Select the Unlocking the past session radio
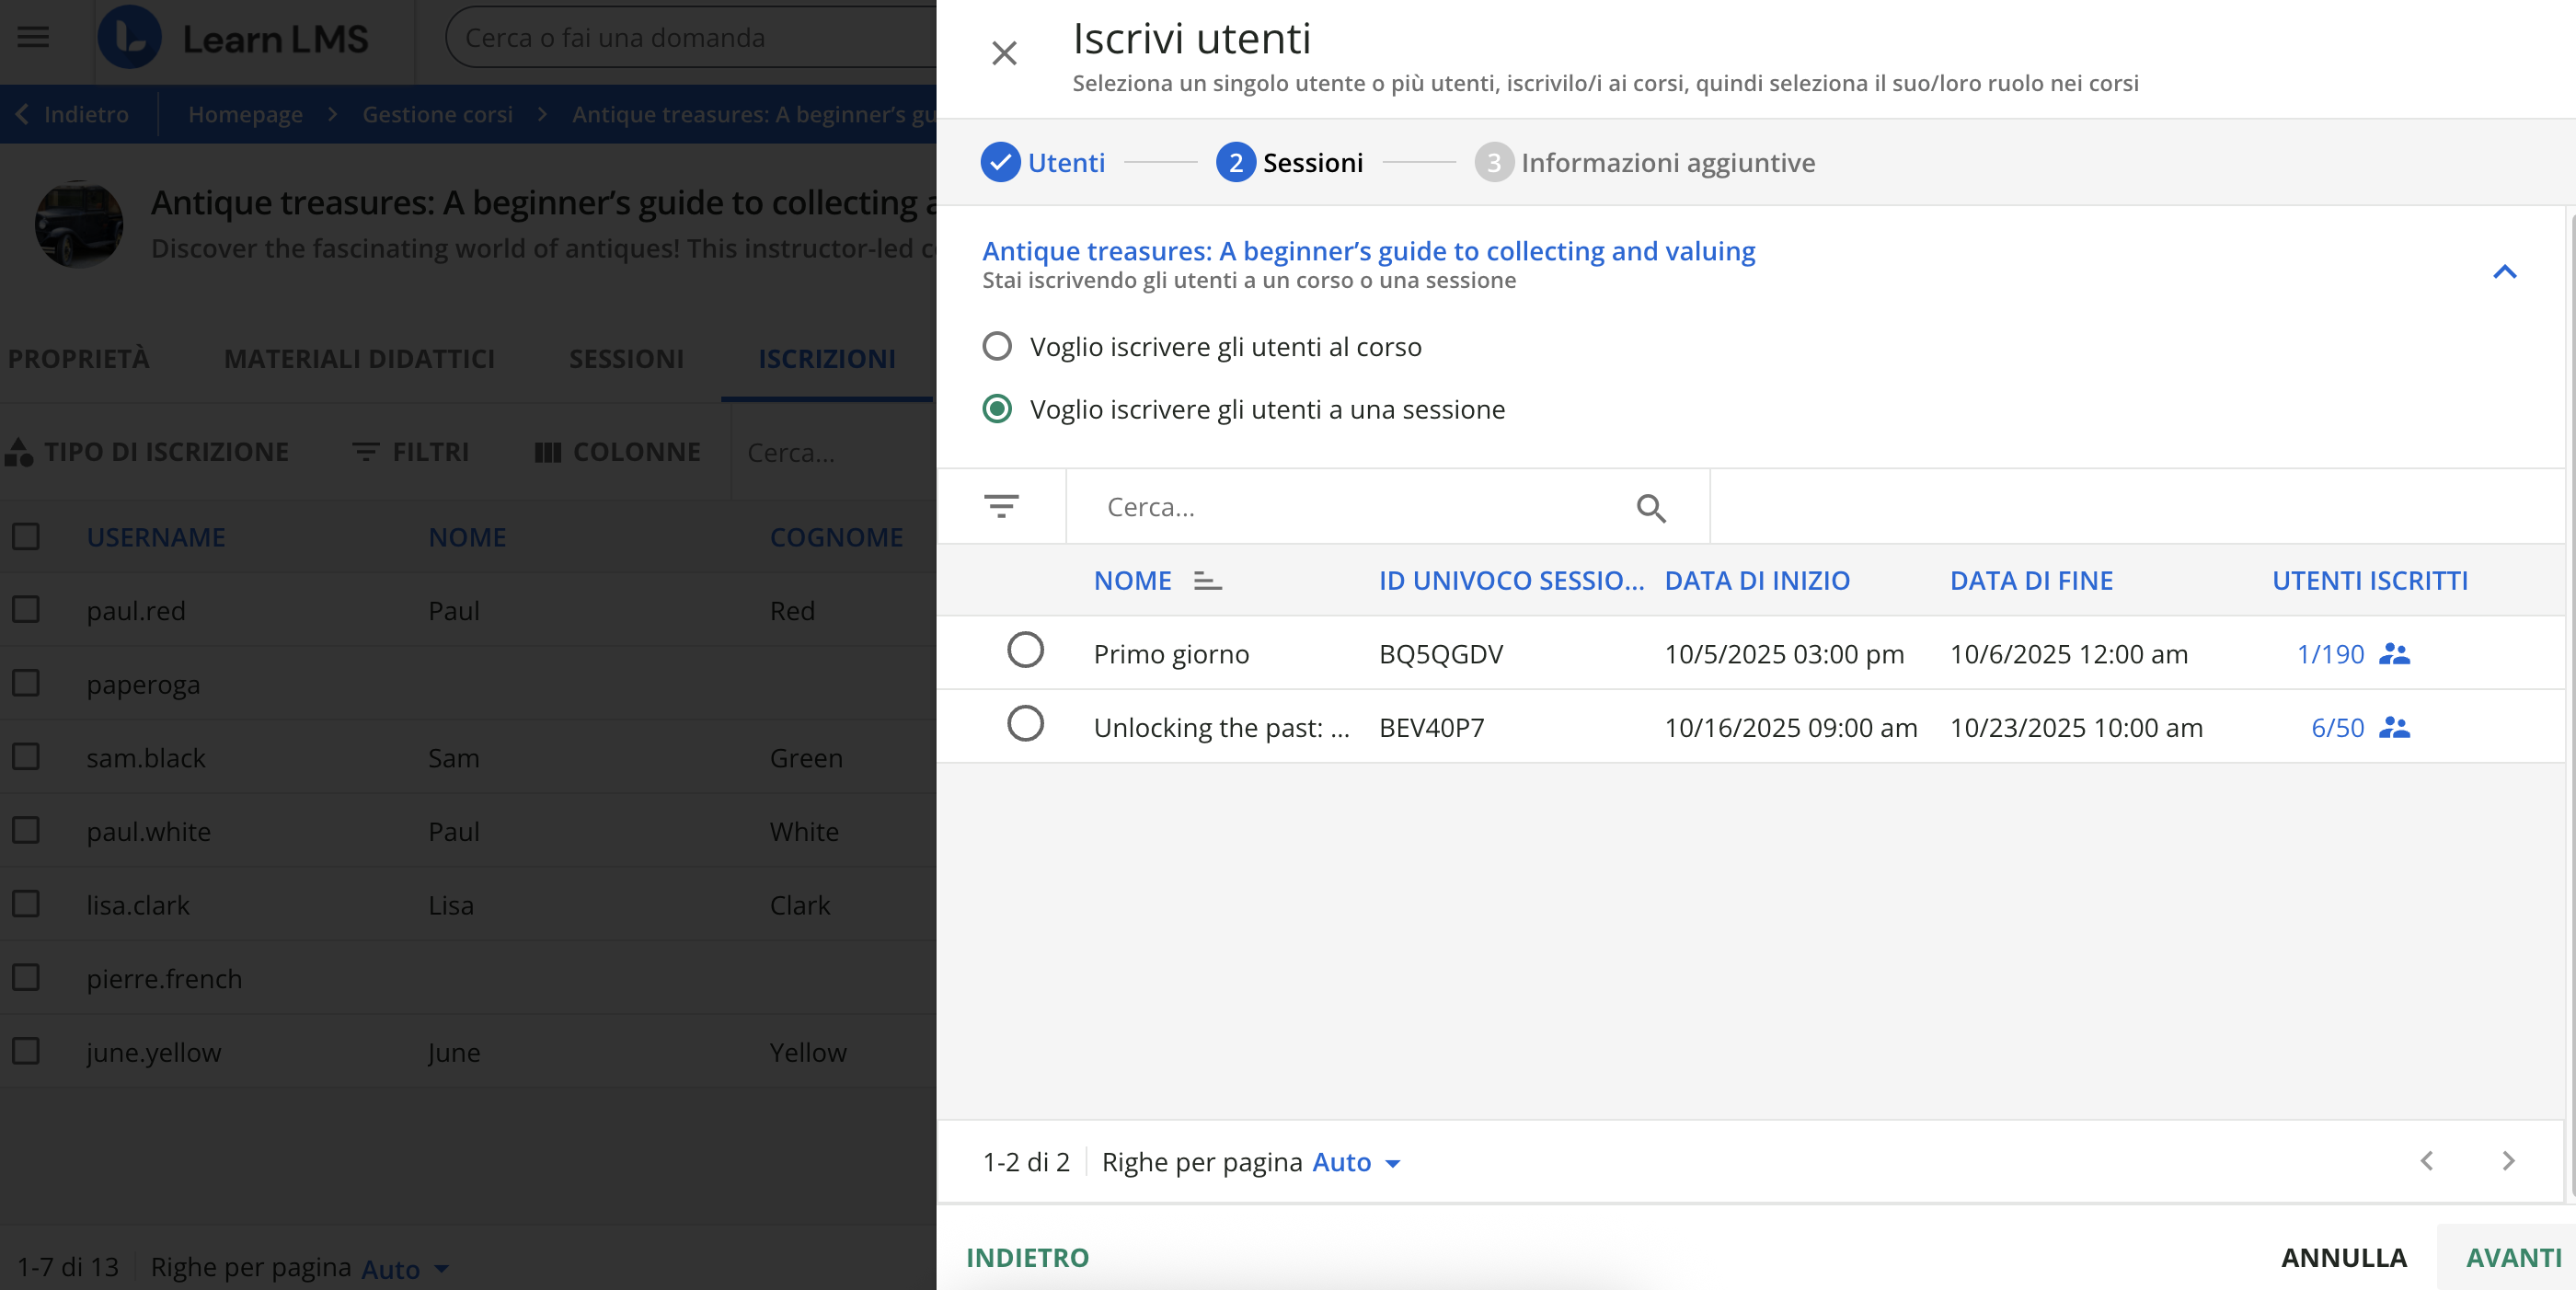Image resolution: width=2576 pixels, height=1290 pixels. coord(1025,724)
